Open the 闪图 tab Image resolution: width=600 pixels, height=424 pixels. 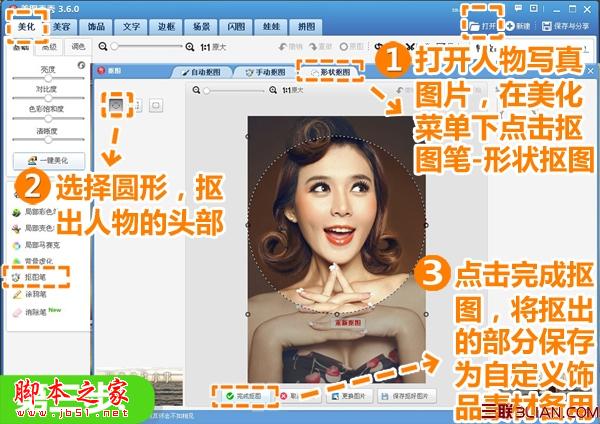coord(236,27)
